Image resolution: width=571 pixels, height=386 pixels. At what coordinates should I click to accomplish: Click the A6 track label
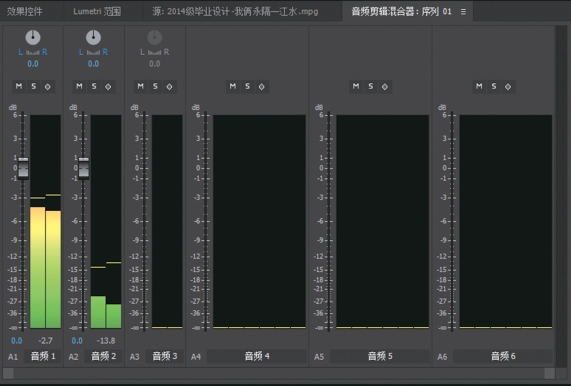[442, 357]
